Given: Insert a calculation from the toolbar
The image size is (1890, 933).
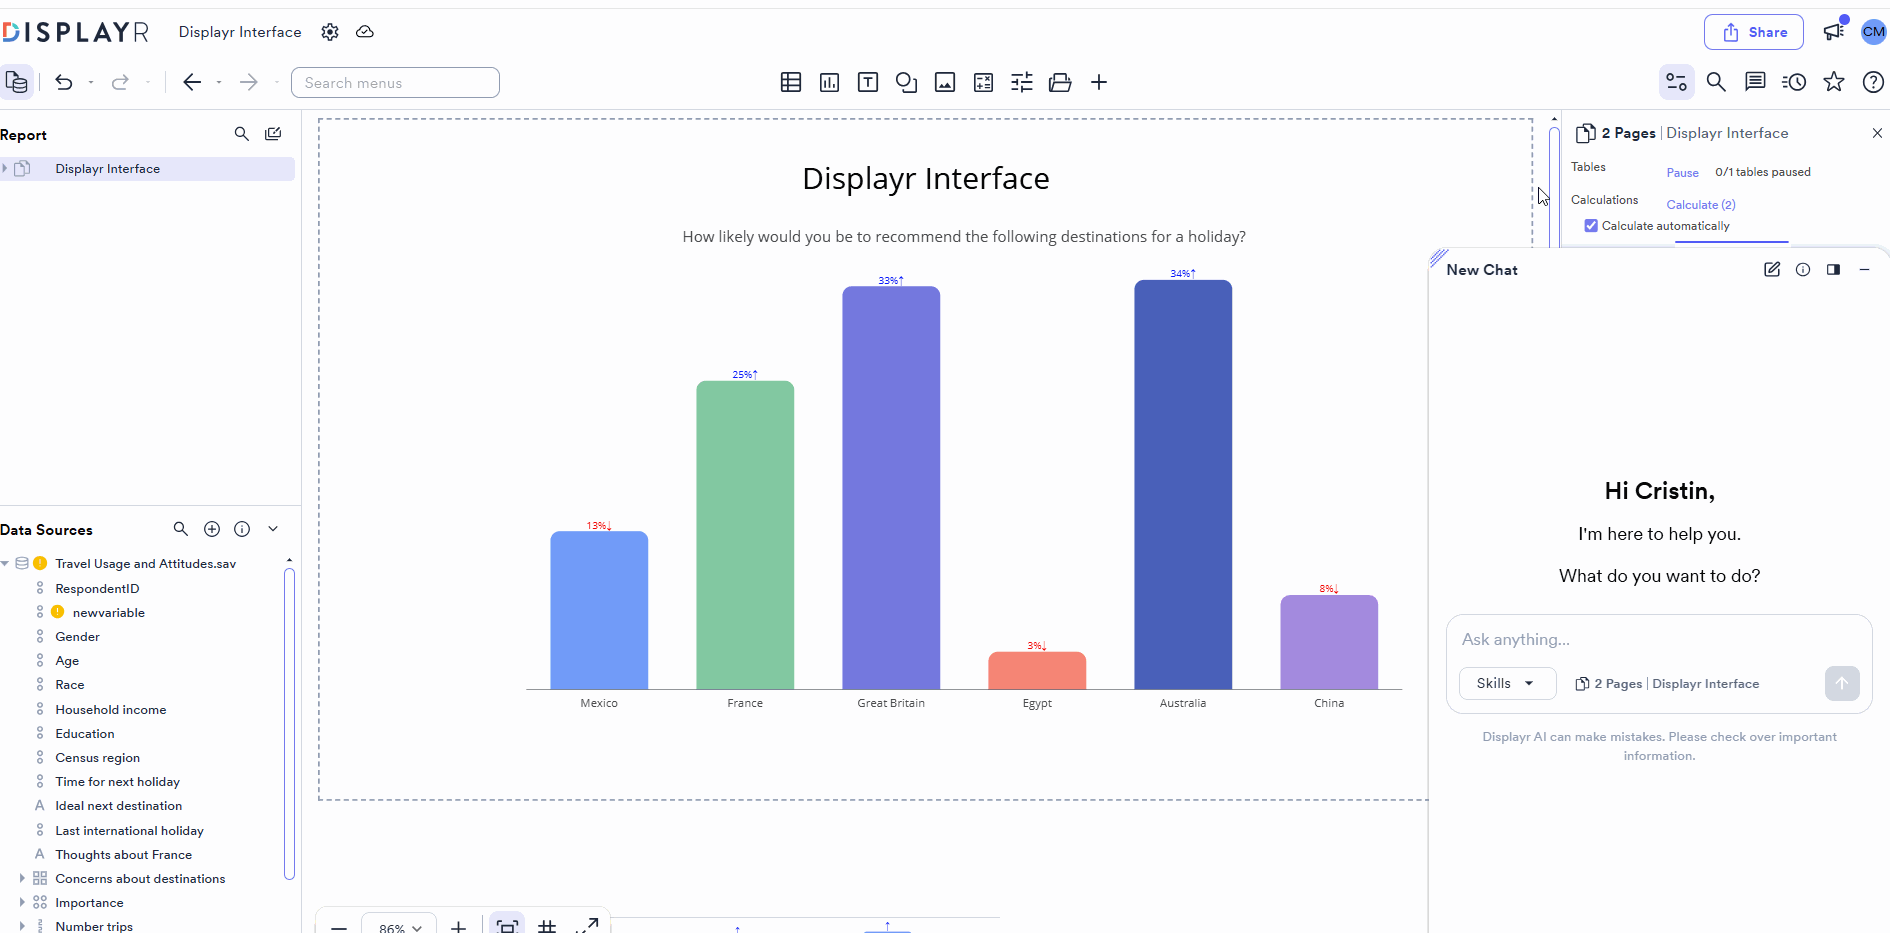Looking at the screenshot, I should pyautogui.click(x=984, y=82).
